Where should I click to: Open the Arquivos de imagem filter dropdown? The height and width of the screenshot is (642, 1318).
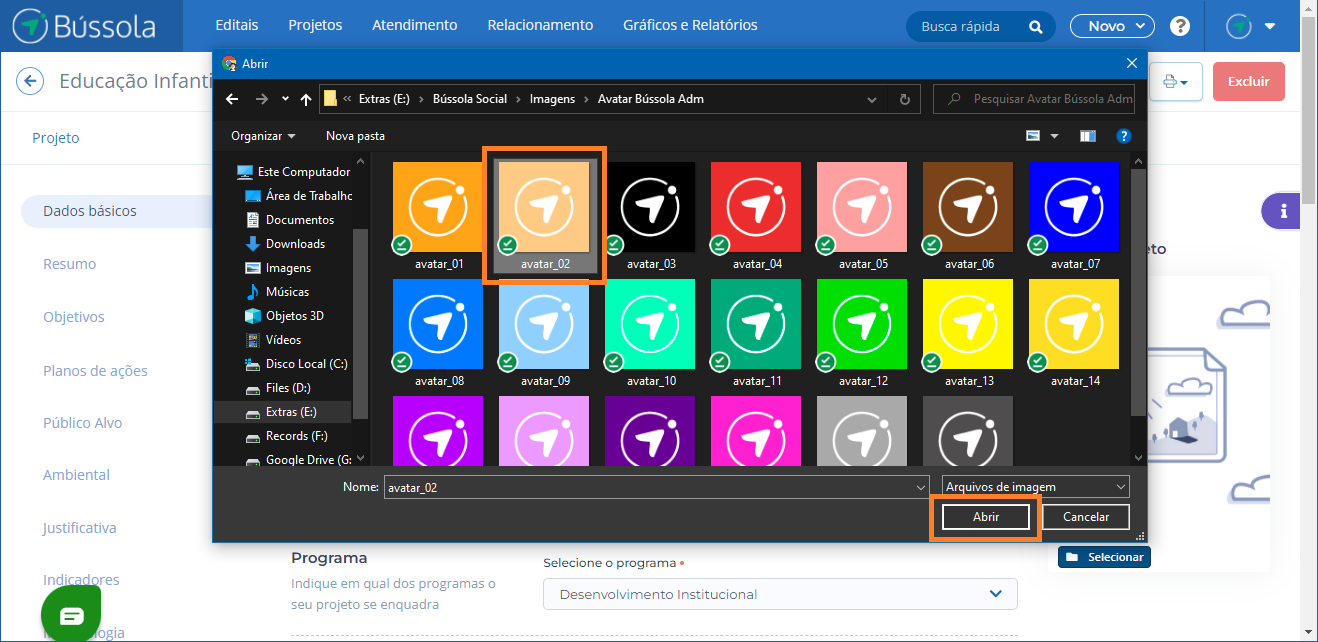(1036, 487)
